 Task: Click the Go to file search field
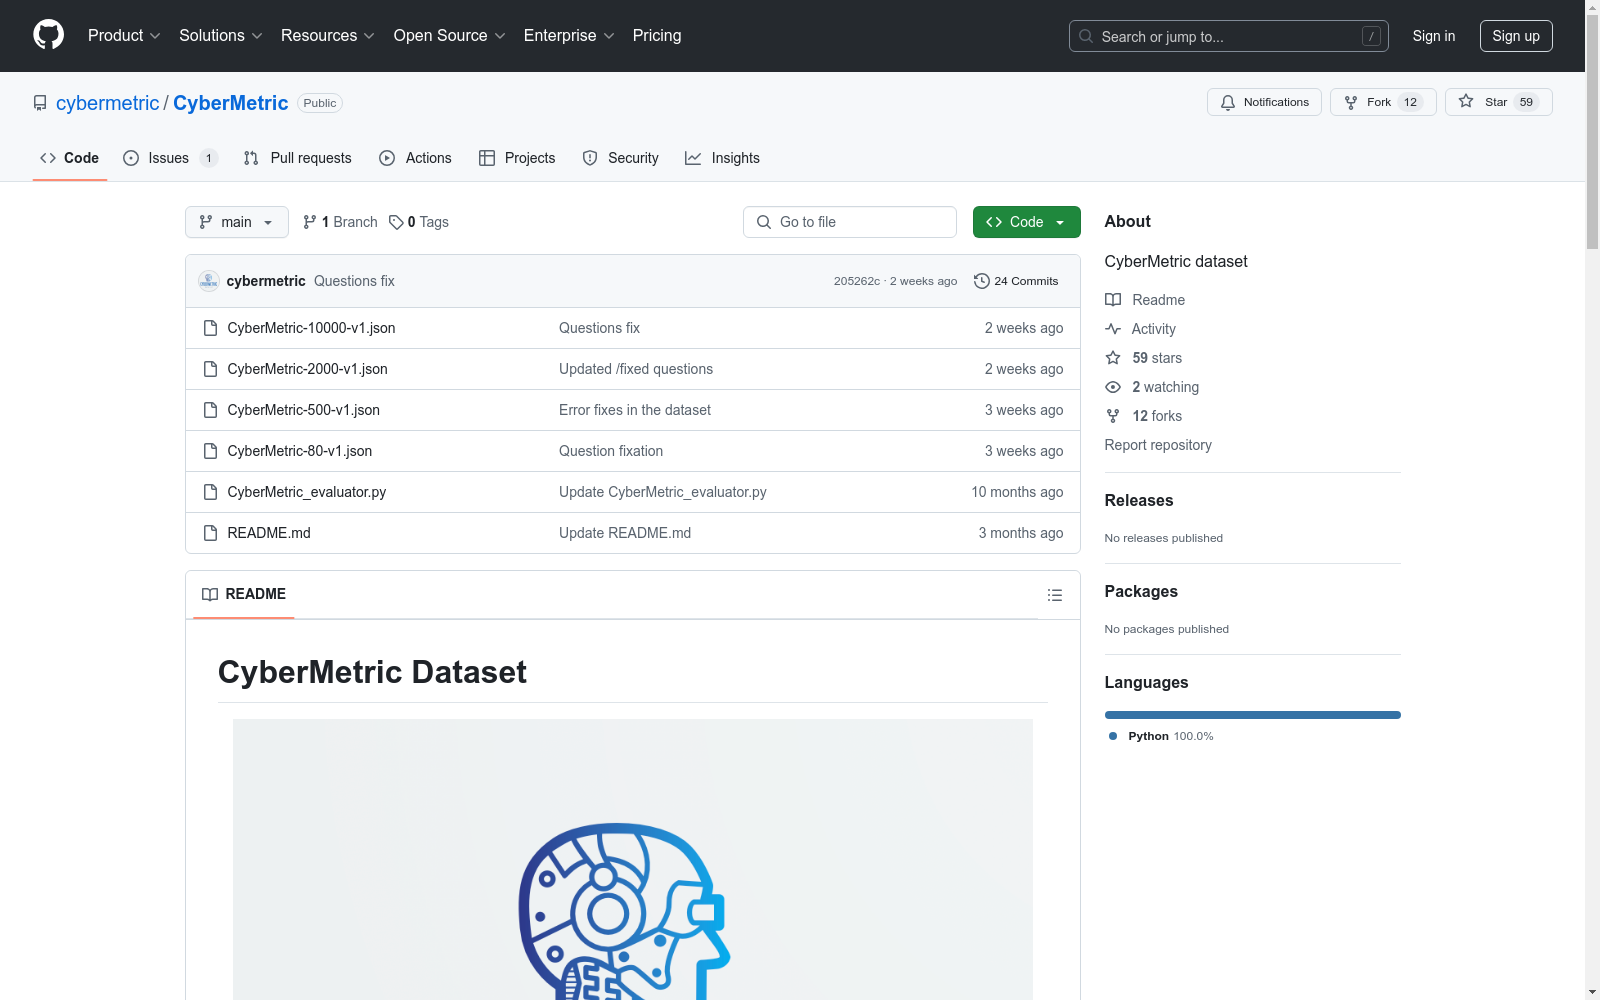[x=850, y=222]
